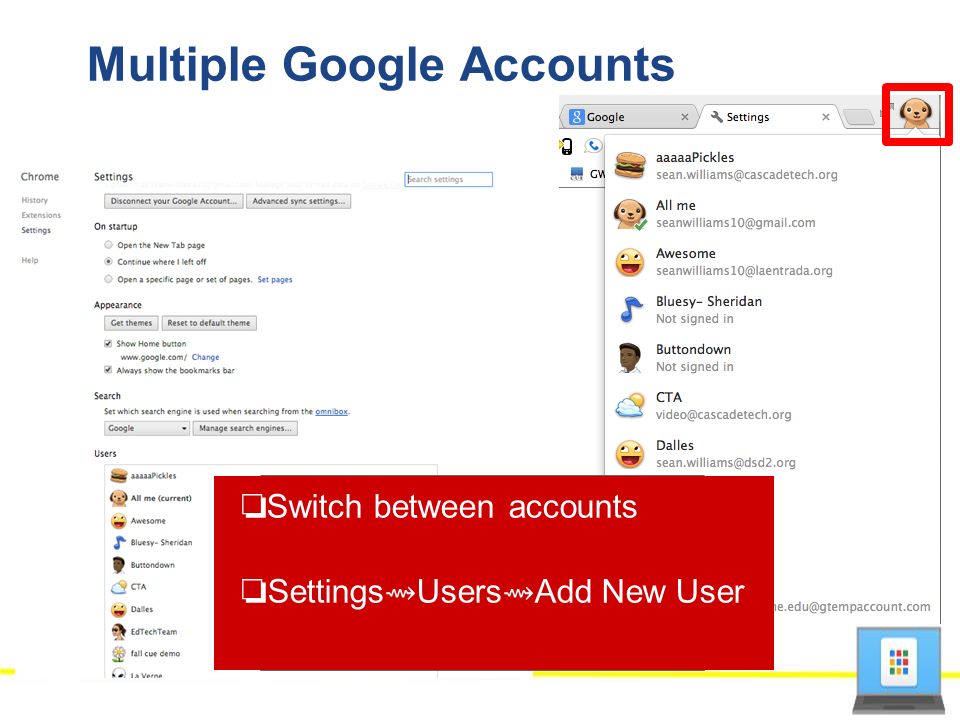Switch to the Google browser tab

pyautogui.click(x=629, y=116)
